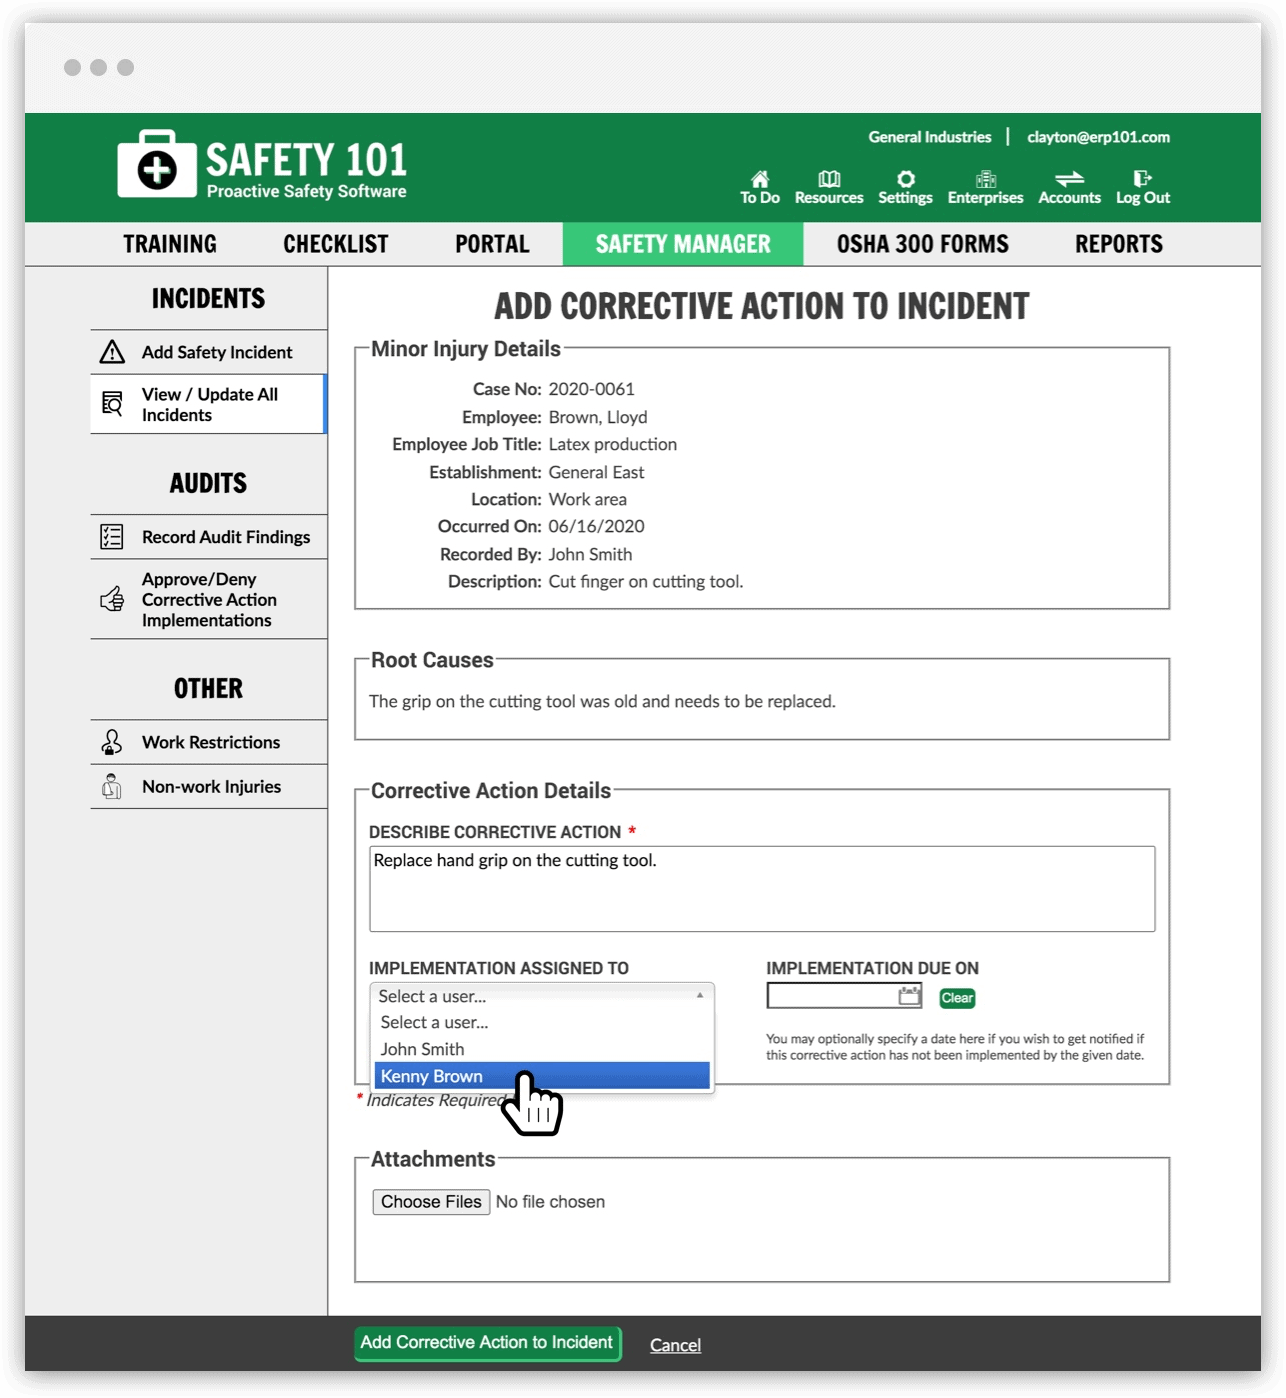Open Add Safety Incident in sidebar
Image resolution: width=1286 pixels, height=1398 pixels.
[209, 352]
